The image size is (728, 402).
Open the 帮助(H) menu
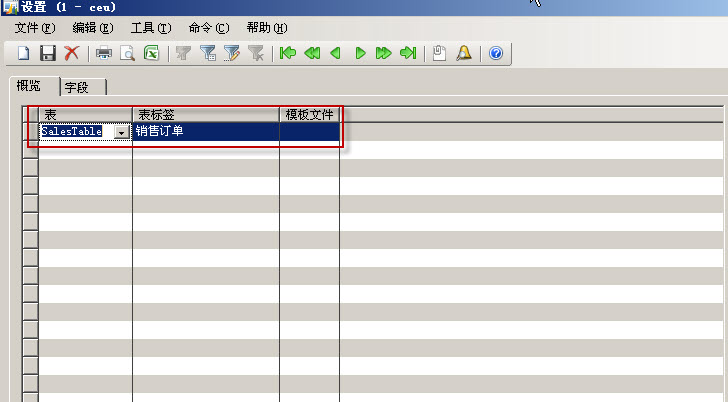267,28
